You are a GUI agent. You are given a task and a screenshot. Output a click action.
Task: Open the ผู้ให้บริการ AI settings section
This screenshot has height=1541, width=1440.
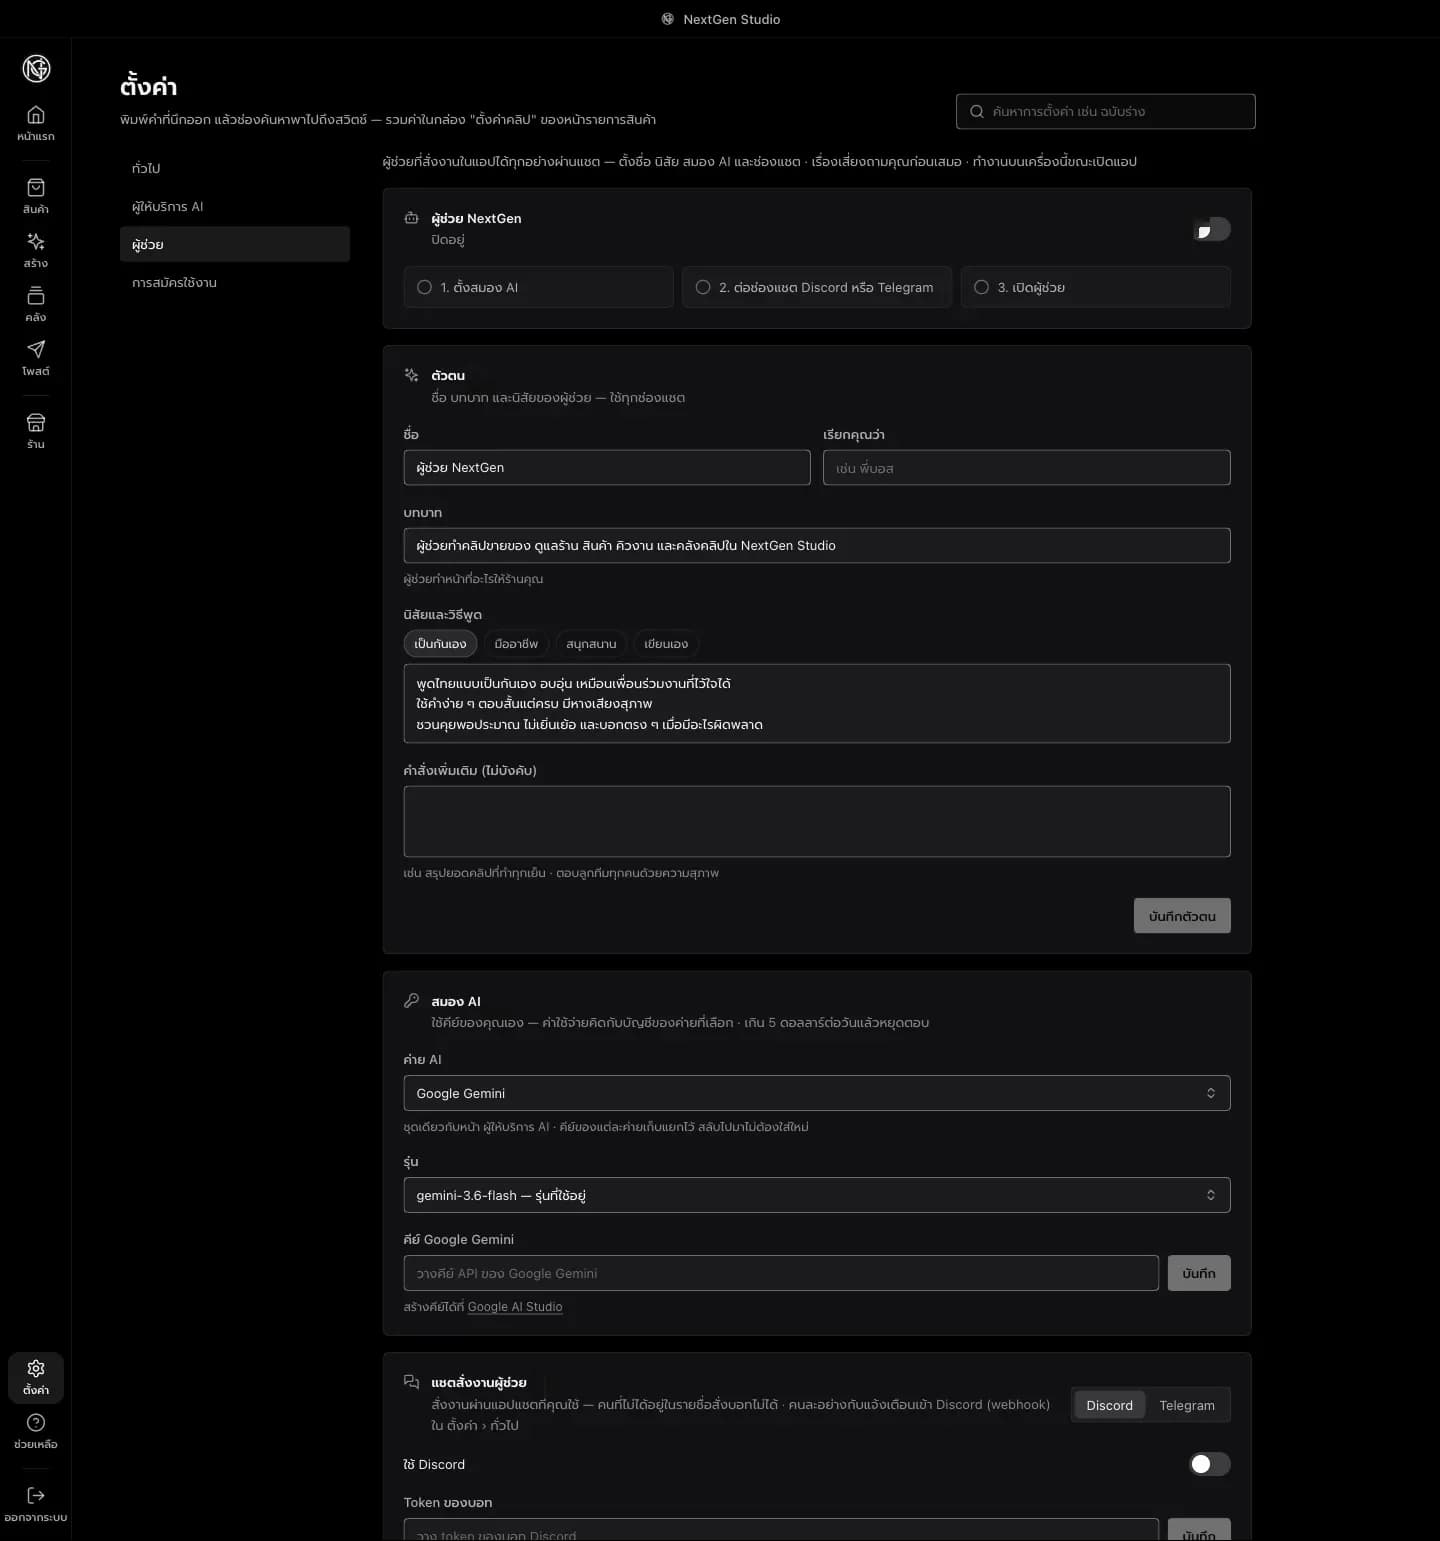coord(235,206)
